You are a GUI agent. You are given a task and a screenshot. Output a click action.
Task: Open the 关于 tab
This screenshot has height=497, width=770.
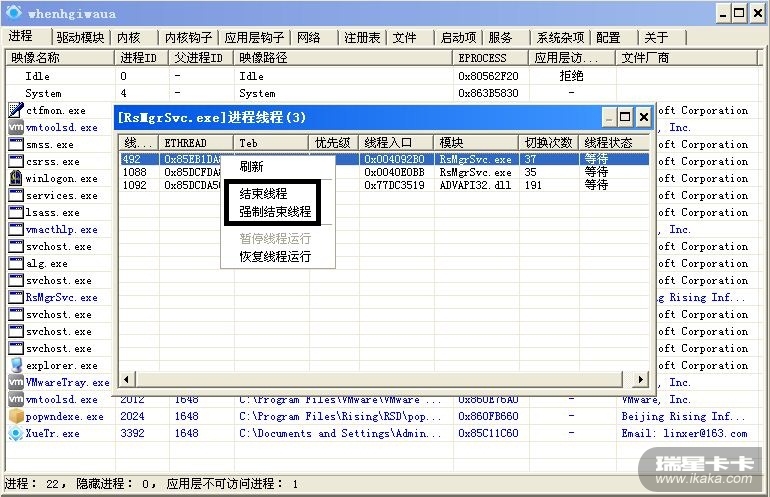pos(657,37)
